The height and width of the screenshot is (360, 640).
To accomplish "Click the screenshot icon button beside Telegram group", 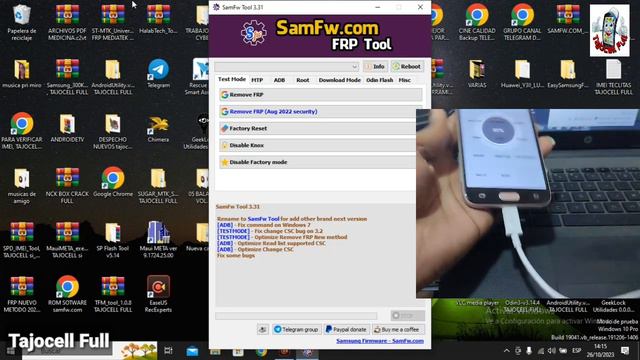I will coord(263,329).
